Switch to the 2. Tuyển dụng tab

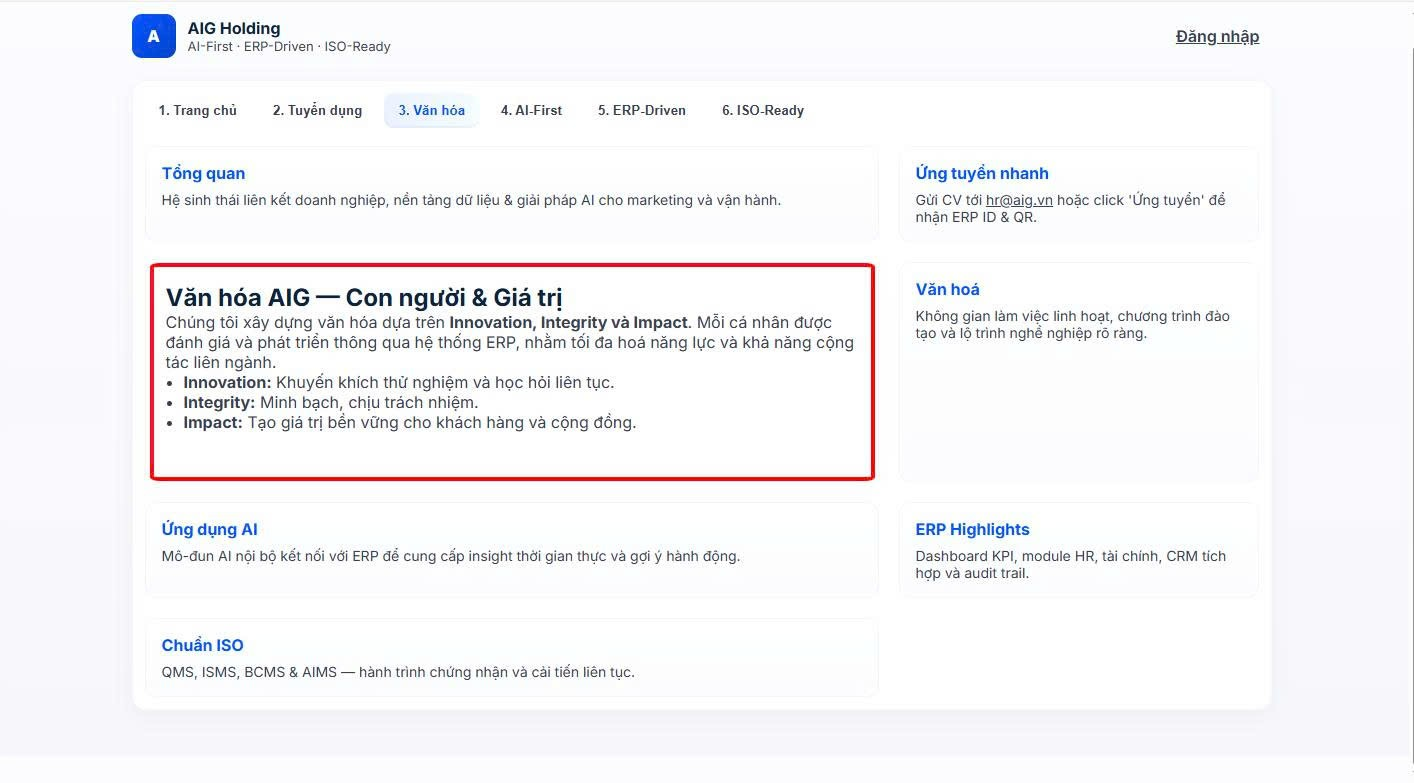tap(317, 111)
